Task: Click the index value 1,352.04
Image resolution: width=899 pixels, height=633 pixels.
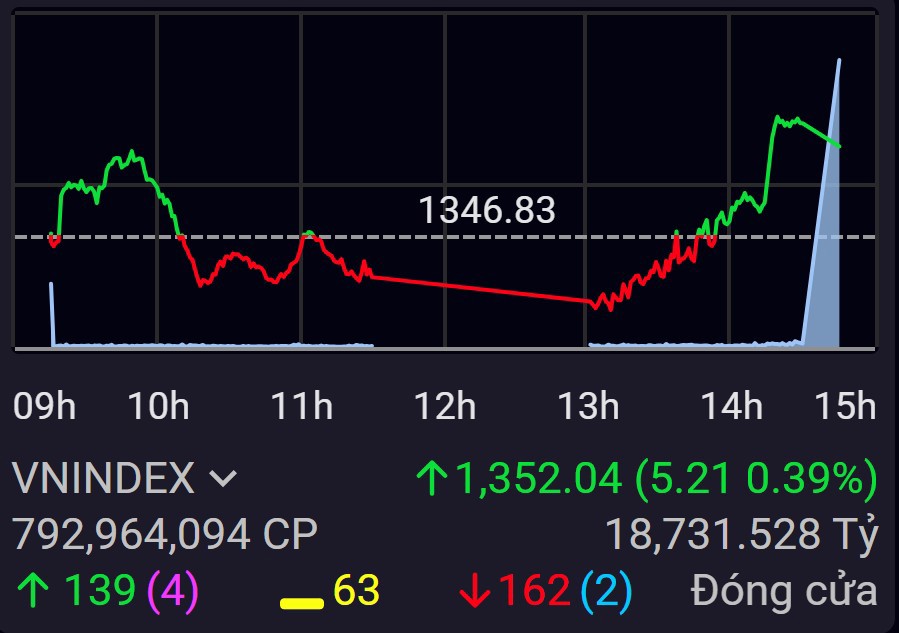Action: [x=539, y=478]
